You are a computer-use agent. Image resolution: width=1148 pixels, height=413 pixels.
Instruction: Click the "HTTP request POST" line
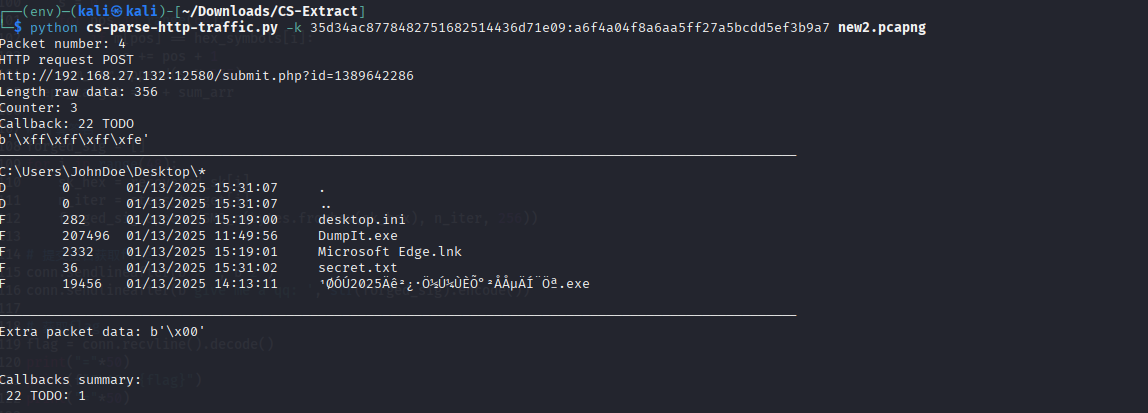click(66, 59)
